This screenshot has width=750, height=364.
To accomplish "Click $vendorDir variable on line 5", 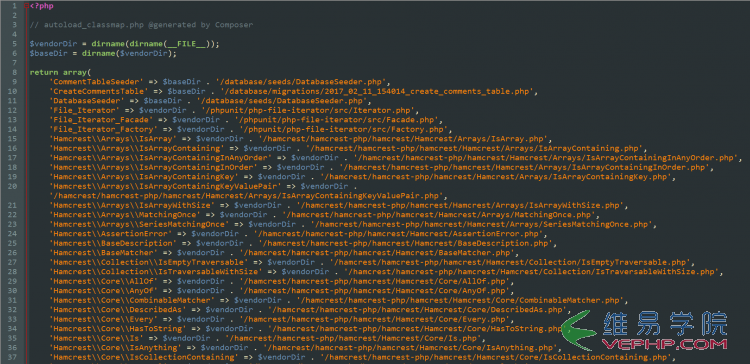I will pos(53,44).
